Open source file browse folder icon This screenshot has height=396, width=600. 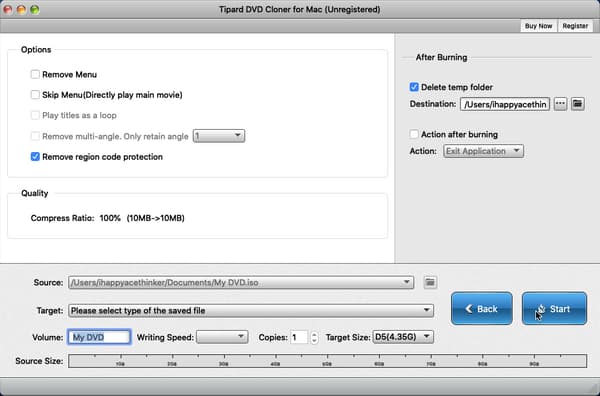point(430,282)
